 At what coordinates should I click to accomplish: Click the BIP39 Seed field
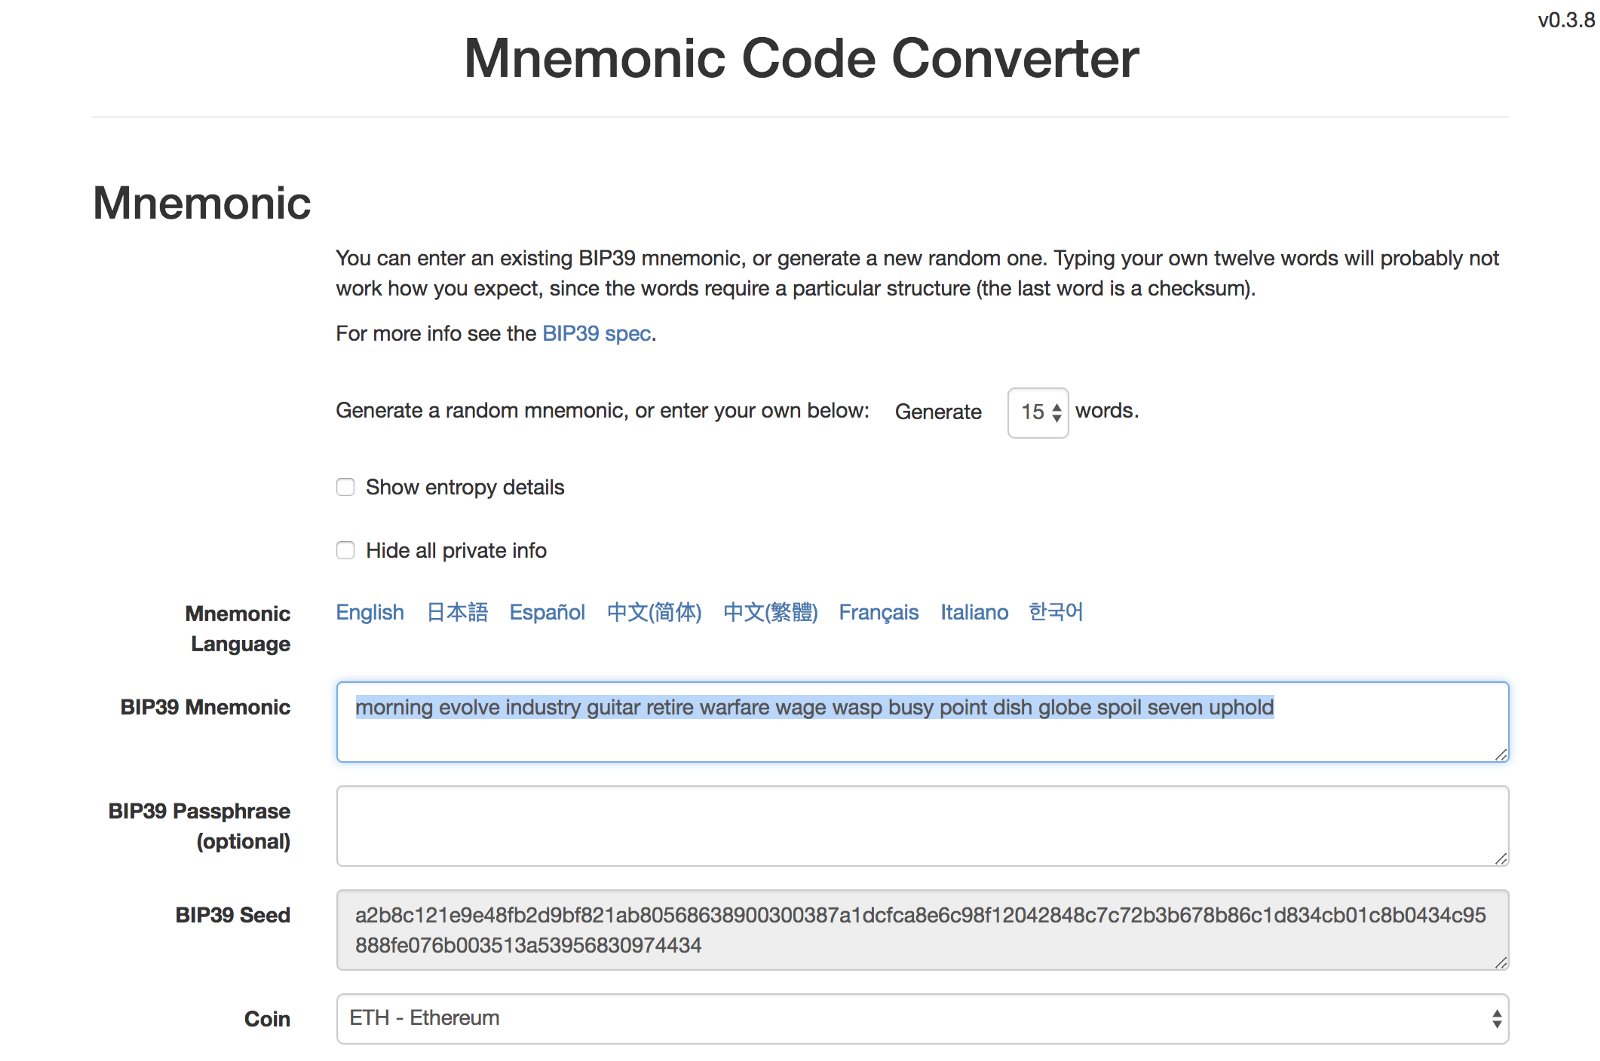(920, 930)
